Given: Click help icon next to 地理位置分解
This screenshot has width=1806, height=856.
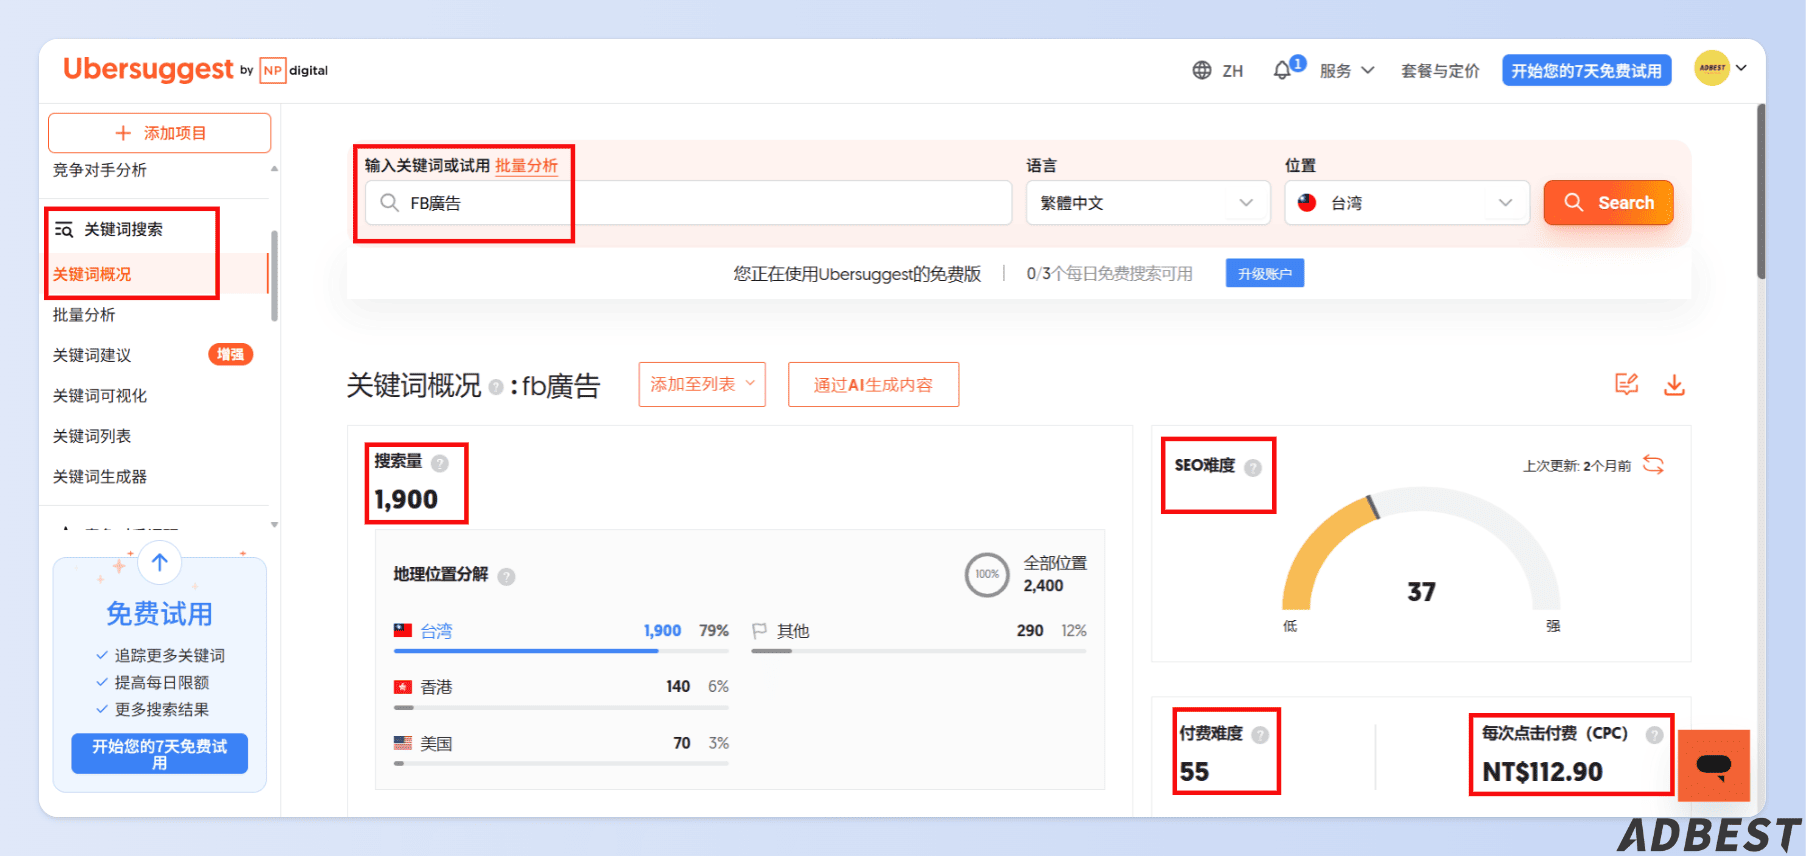Looking at the screenshot, I should pos(506,576).
